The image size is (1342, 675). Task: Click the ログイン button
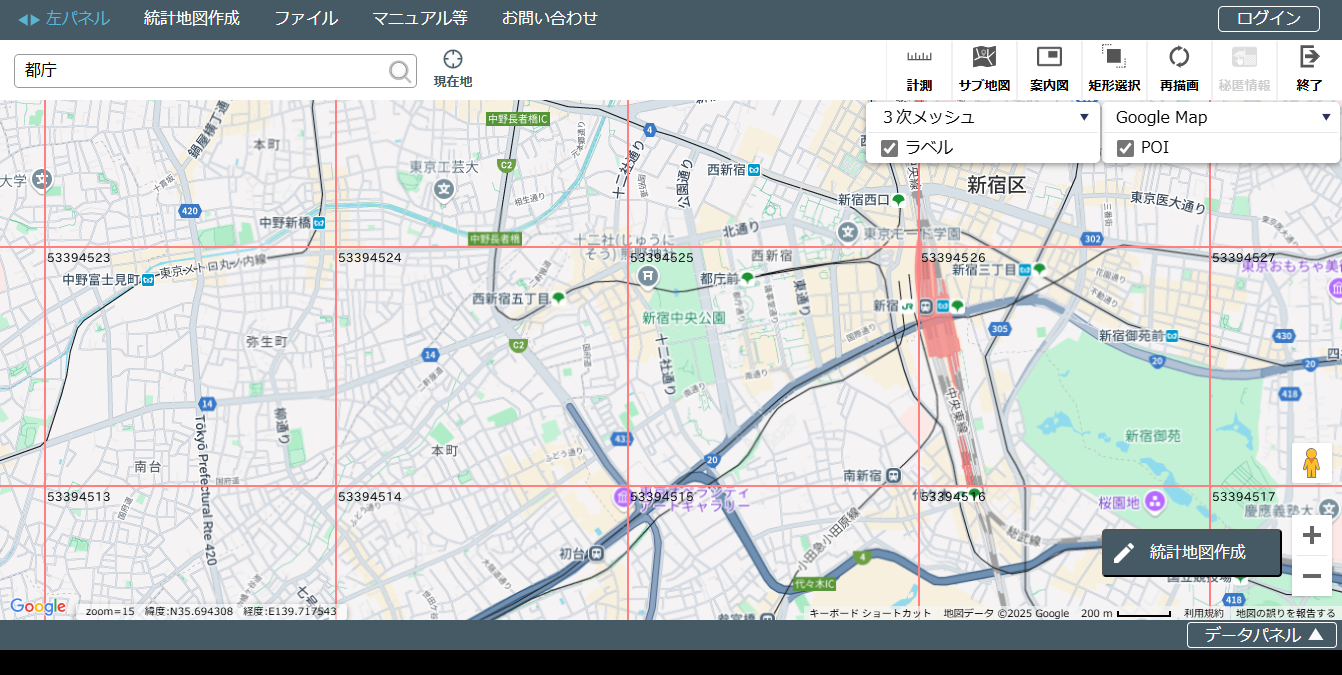[x=1269, y=18]
